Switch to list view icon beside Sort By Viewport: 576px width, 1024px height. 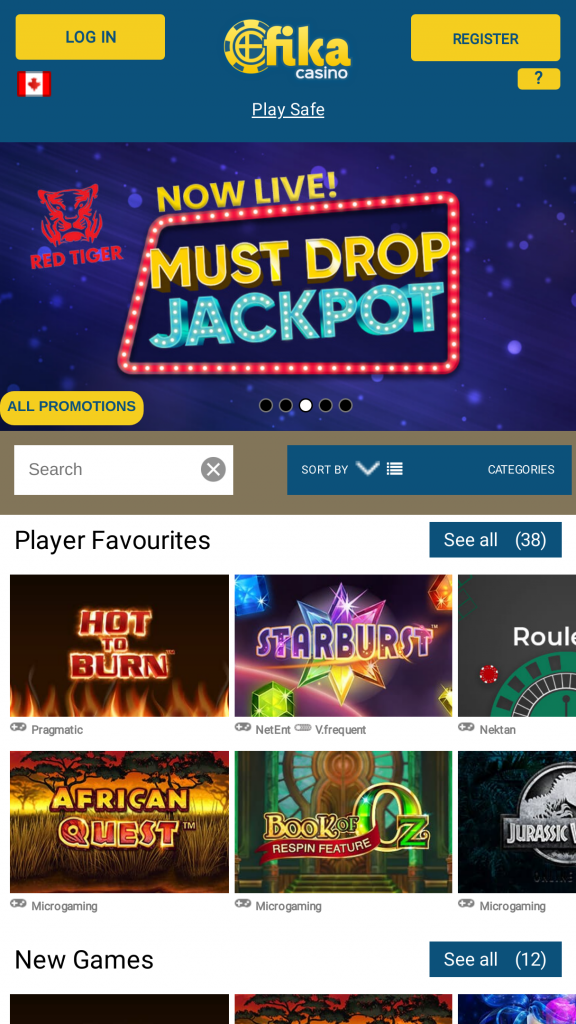(x=394, y=469)
